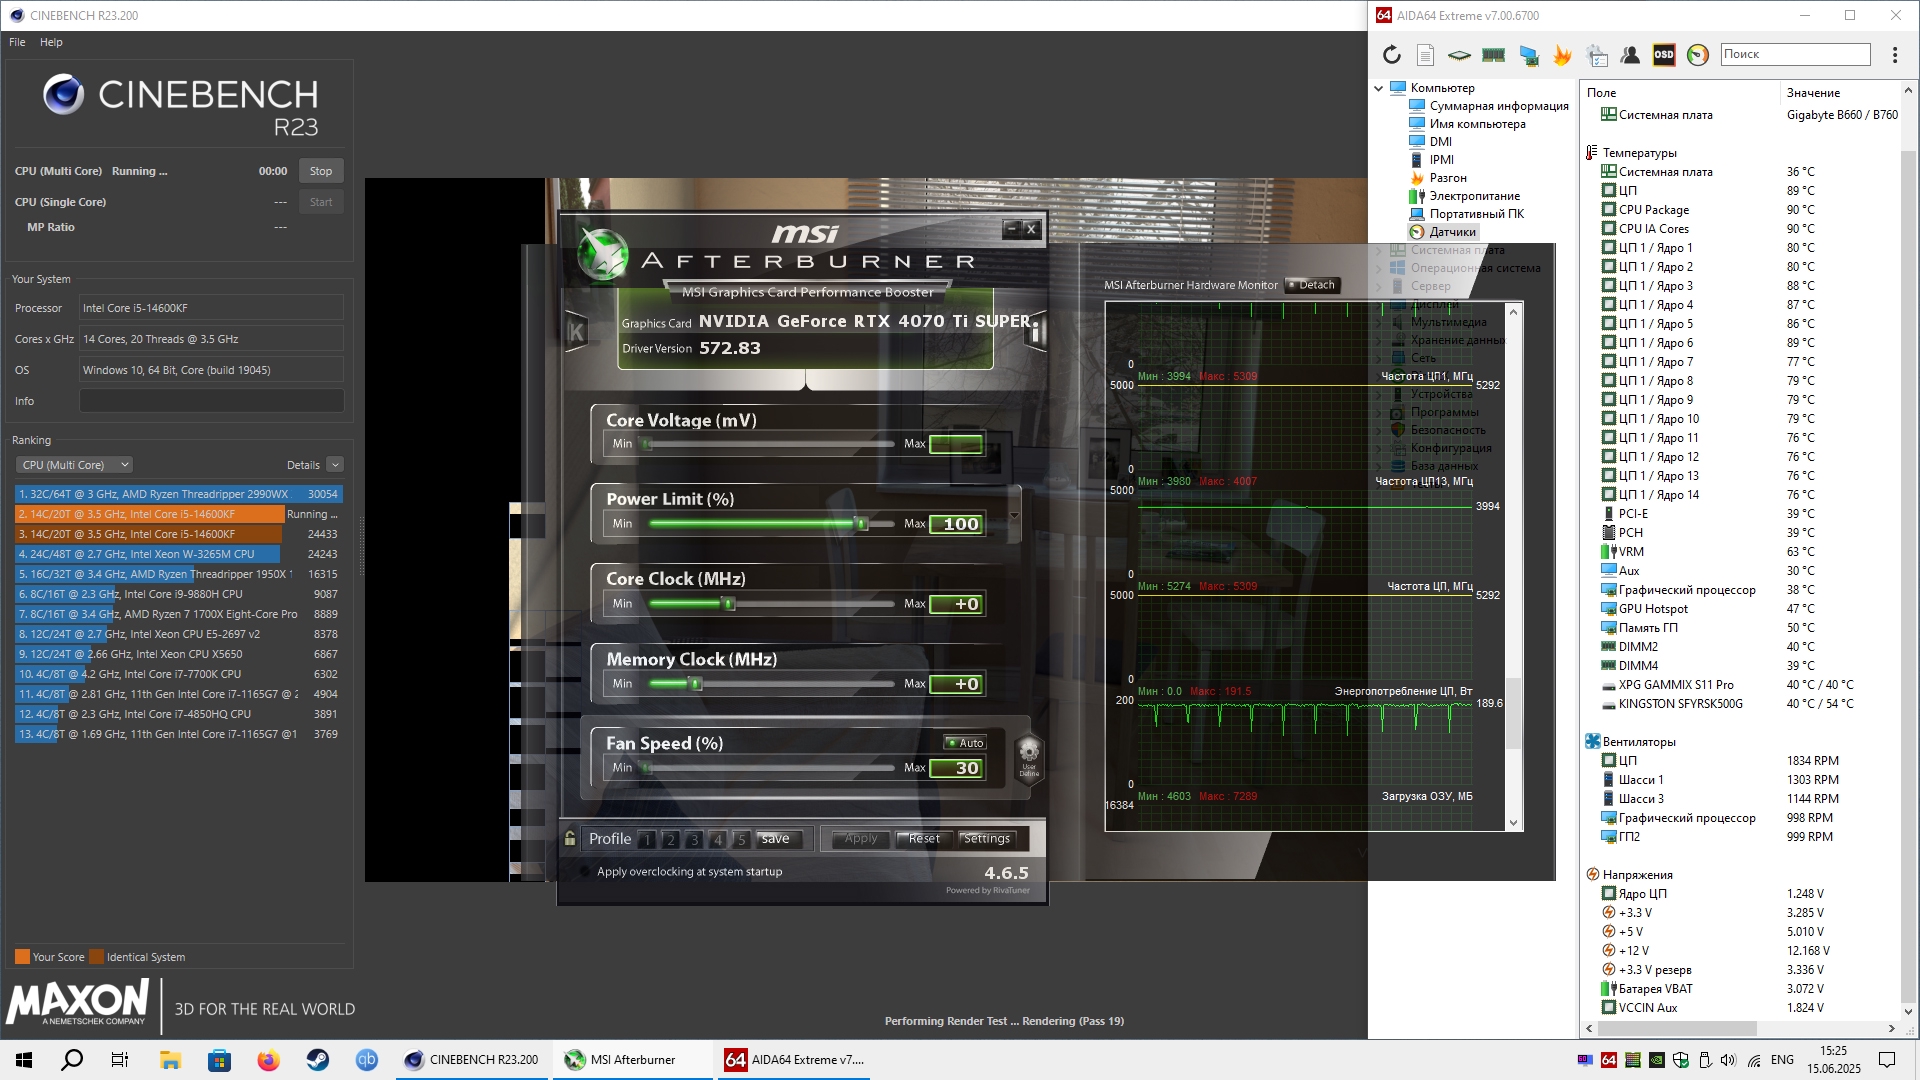
Task: Select Датчики in the AIDA64 tree
Action: (x=1452, y=232)
